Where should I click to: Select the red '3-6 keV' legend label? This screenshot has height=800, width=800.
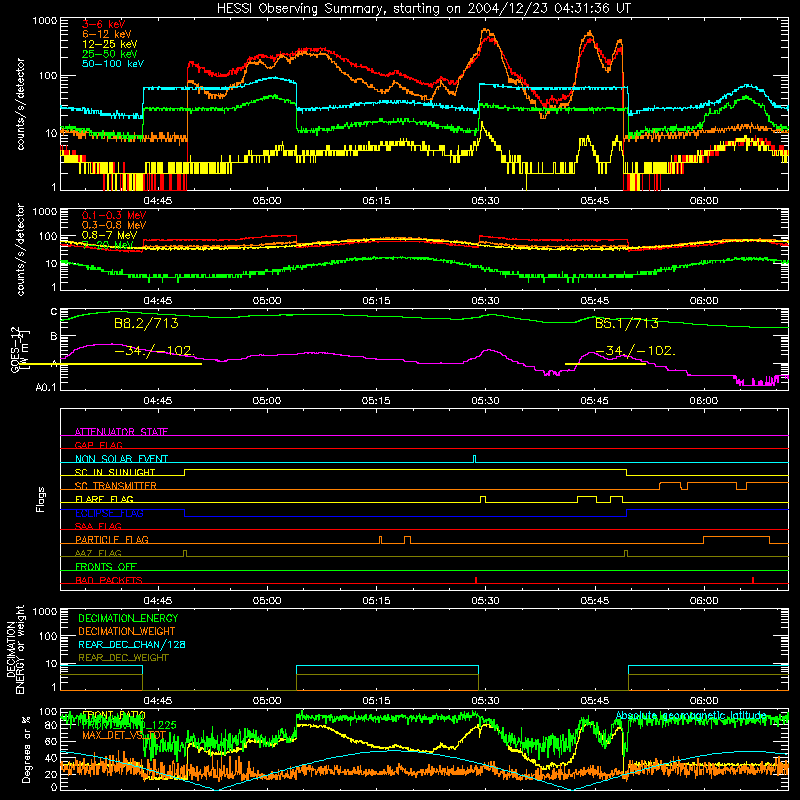[x=103, y=24]
